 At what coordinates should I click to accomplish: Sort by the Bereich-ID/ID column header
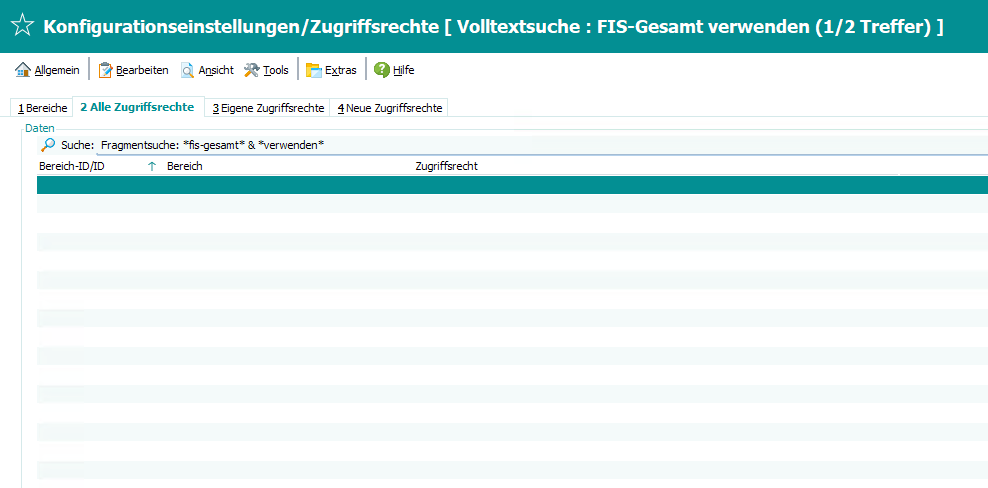pos(72,166)
